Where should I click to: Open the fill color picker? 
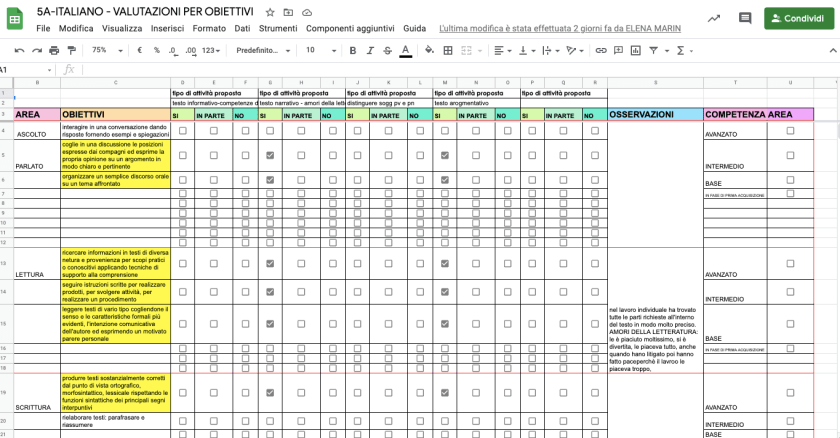429,49
